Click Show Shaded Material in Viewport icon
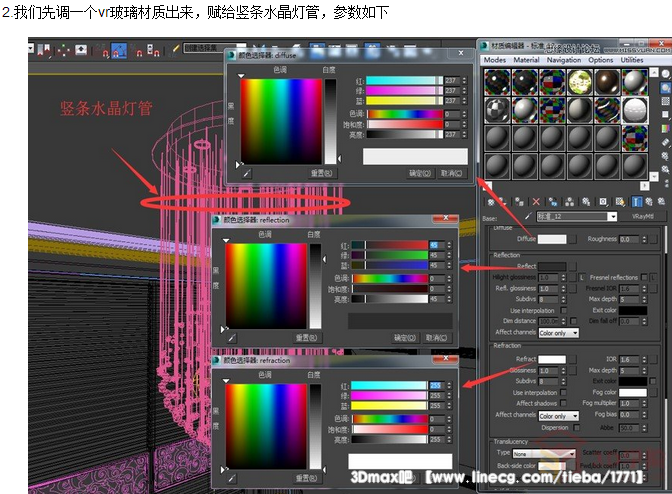 620,202
